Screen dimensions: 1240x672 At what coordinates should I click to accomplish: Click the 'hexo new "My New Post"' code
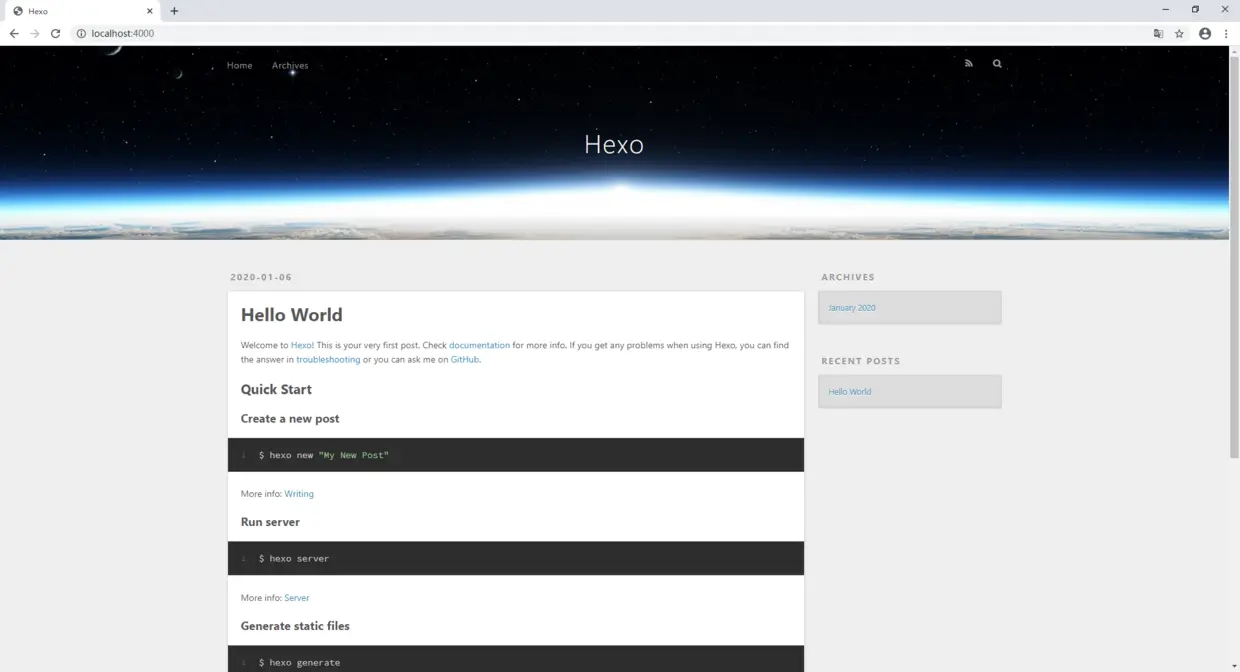[x=324, y=455]
